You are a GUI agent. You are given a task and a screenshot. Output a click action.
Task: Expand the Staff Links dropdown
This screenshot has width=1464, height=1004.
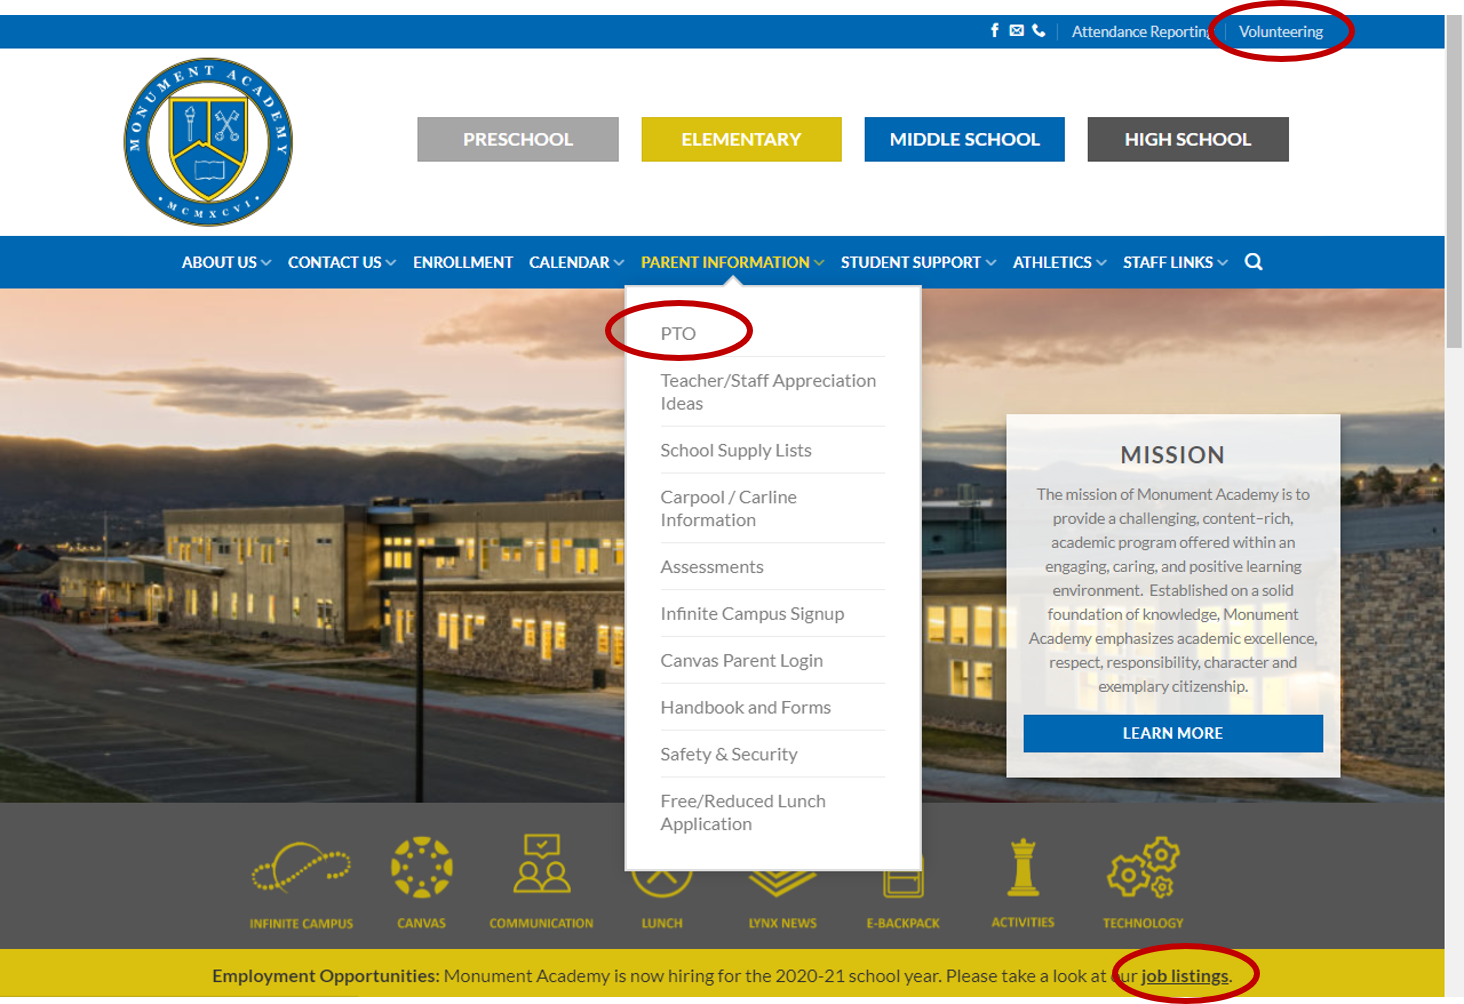coord(1175,262)
